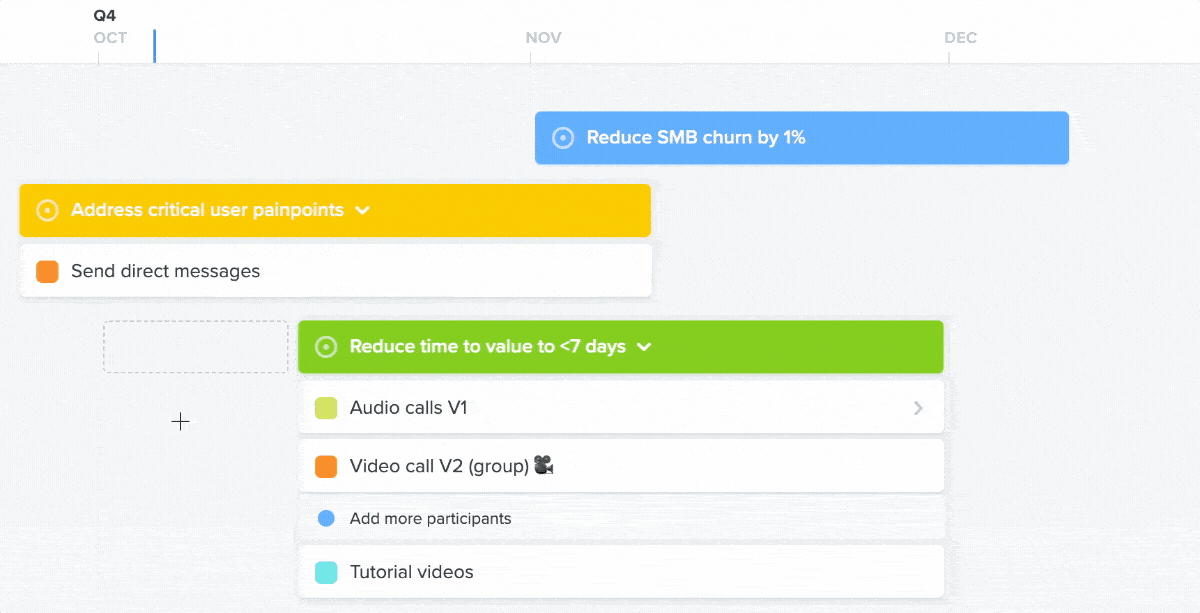Click the objective icon on Reduce time to value
The height and width of the screenshot is (613, 1200).
[x=326, y=347]
